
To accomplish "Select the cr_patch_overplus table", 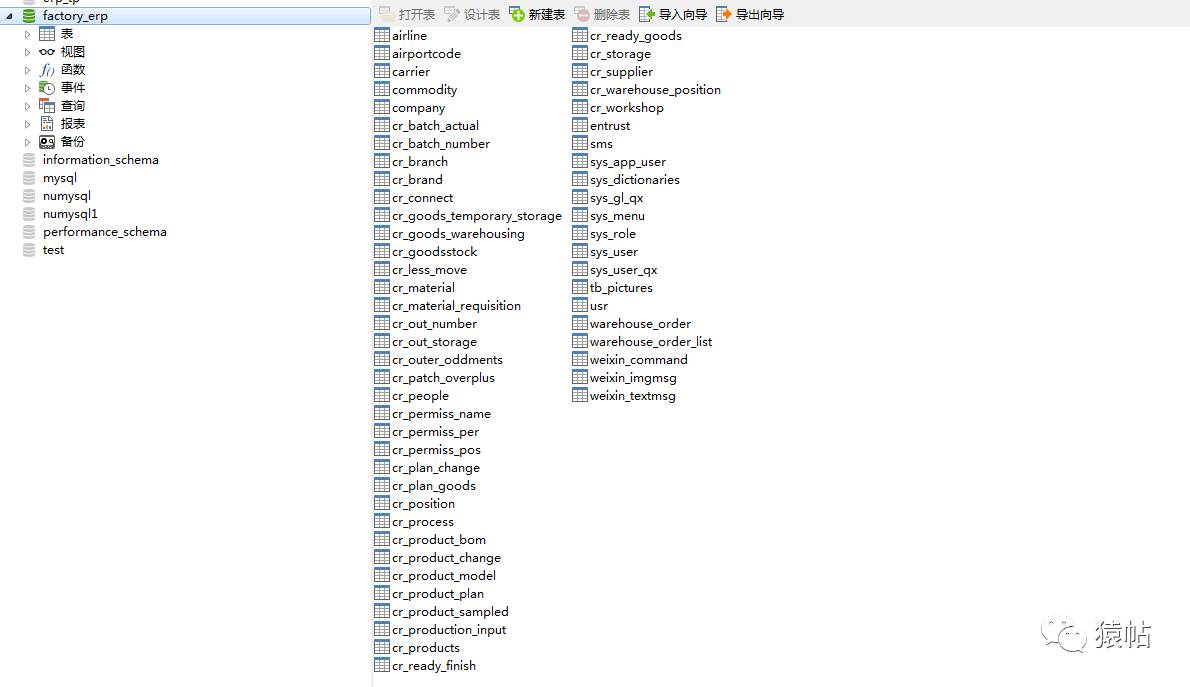I will pyautogui.click(x=443, y=378).
